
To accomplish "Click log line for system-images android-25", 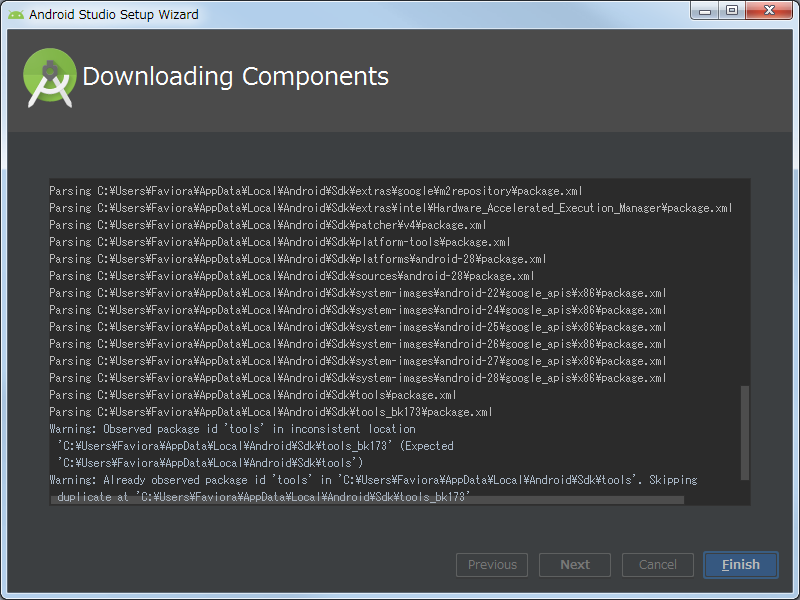I will point(358,327).
